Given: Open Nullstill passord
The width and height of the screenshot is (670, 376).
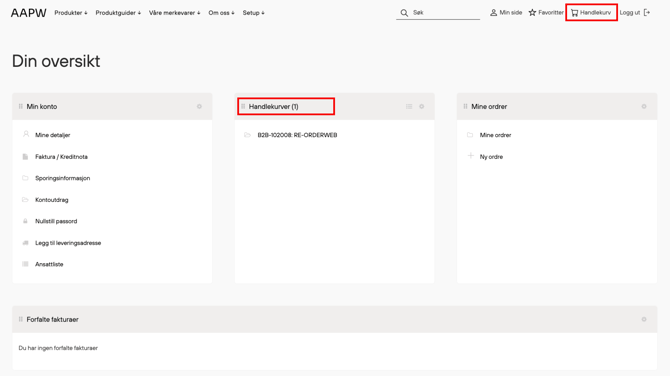Looking at the screenshot, I should click(56, 221).
